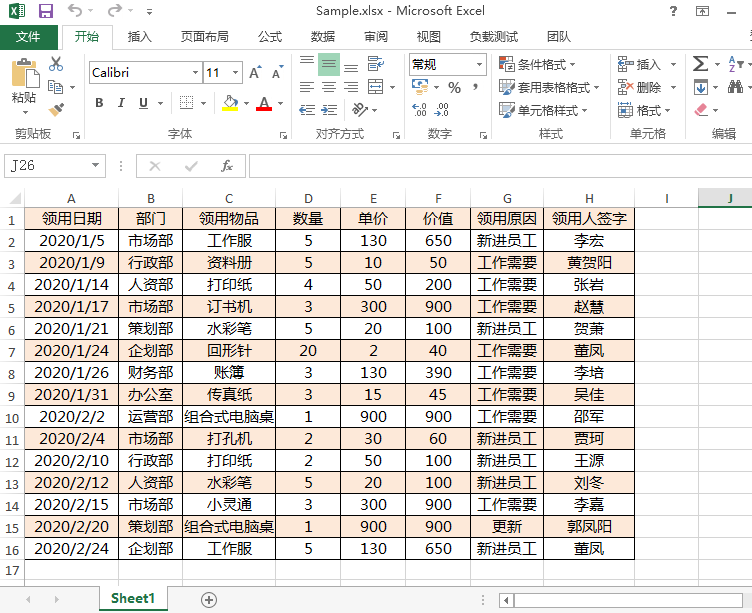Switch to the 审阅 ribbon tab
This screenshot has width=752, height=613.
click(x=376, y=36)
